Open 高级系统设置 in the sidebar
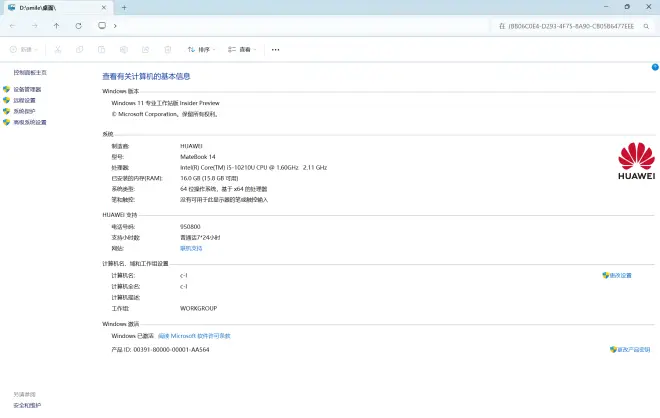Image resolution: width=660 pixels, height=418 pixels. [29, 122]
